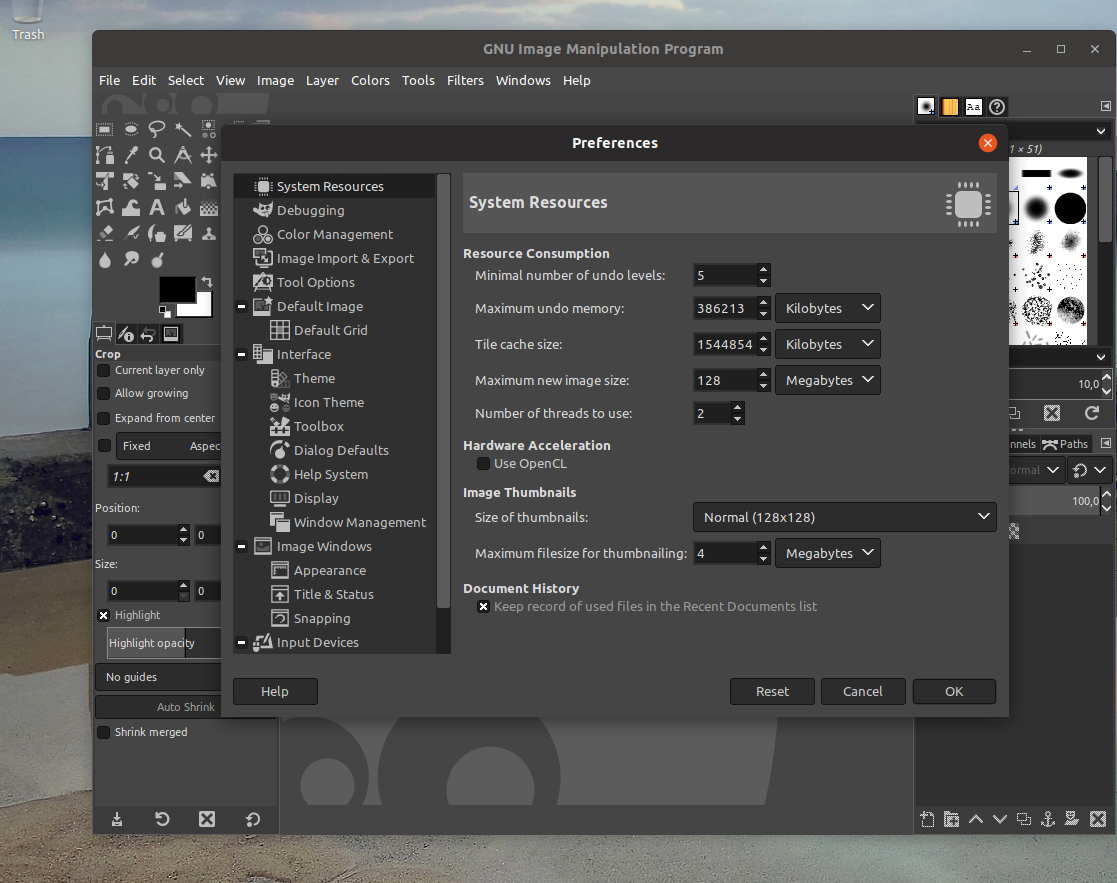Select the Eraser tool
The image size is (1117, 883).
(x=105, y=233)
